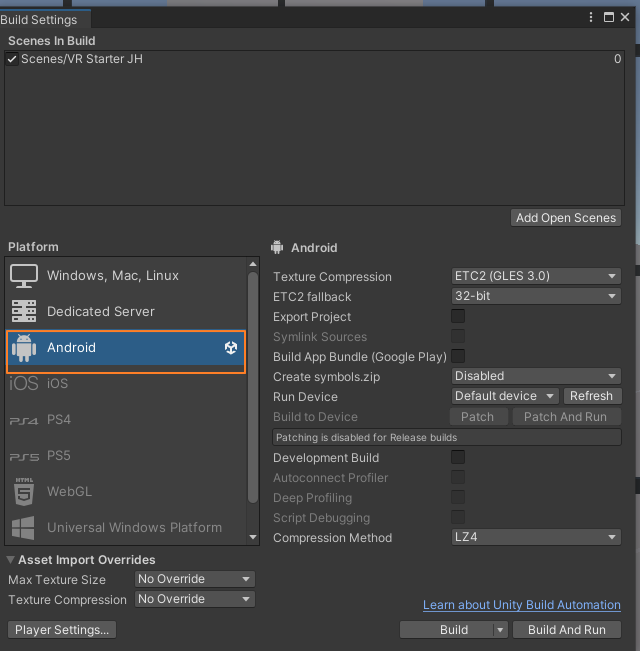Toggle the Autoconnect Profiler checkbox
This screenshot has width=640, height=651.
click(458, 477)
